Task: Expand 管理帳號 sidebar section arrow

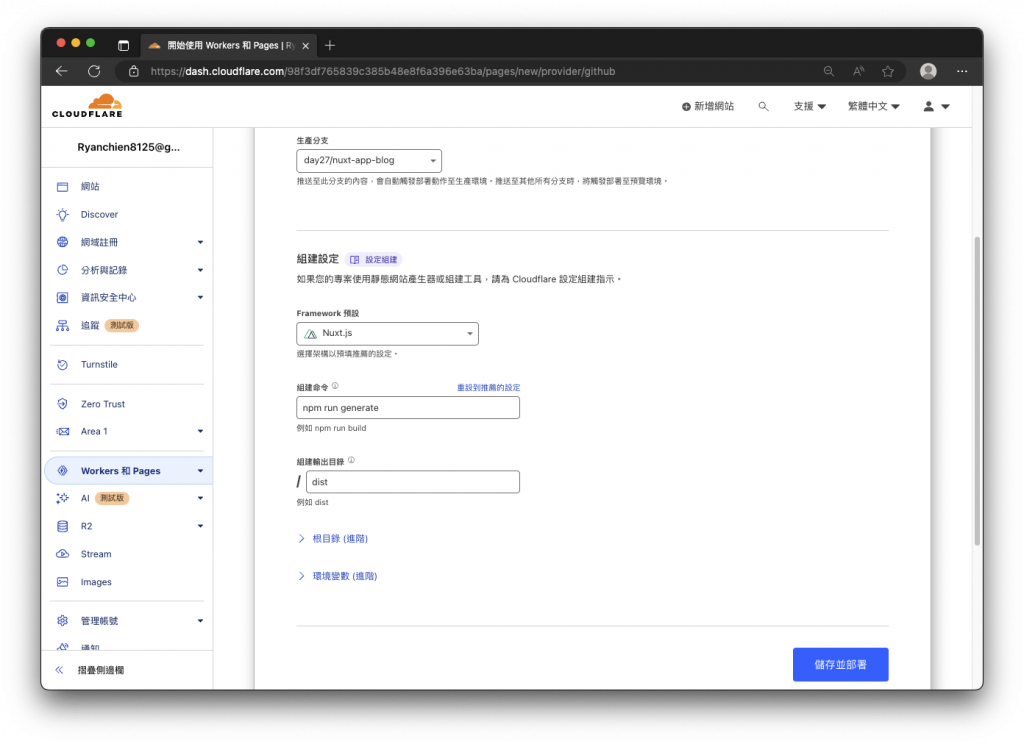Action: [x=200, y=621]
